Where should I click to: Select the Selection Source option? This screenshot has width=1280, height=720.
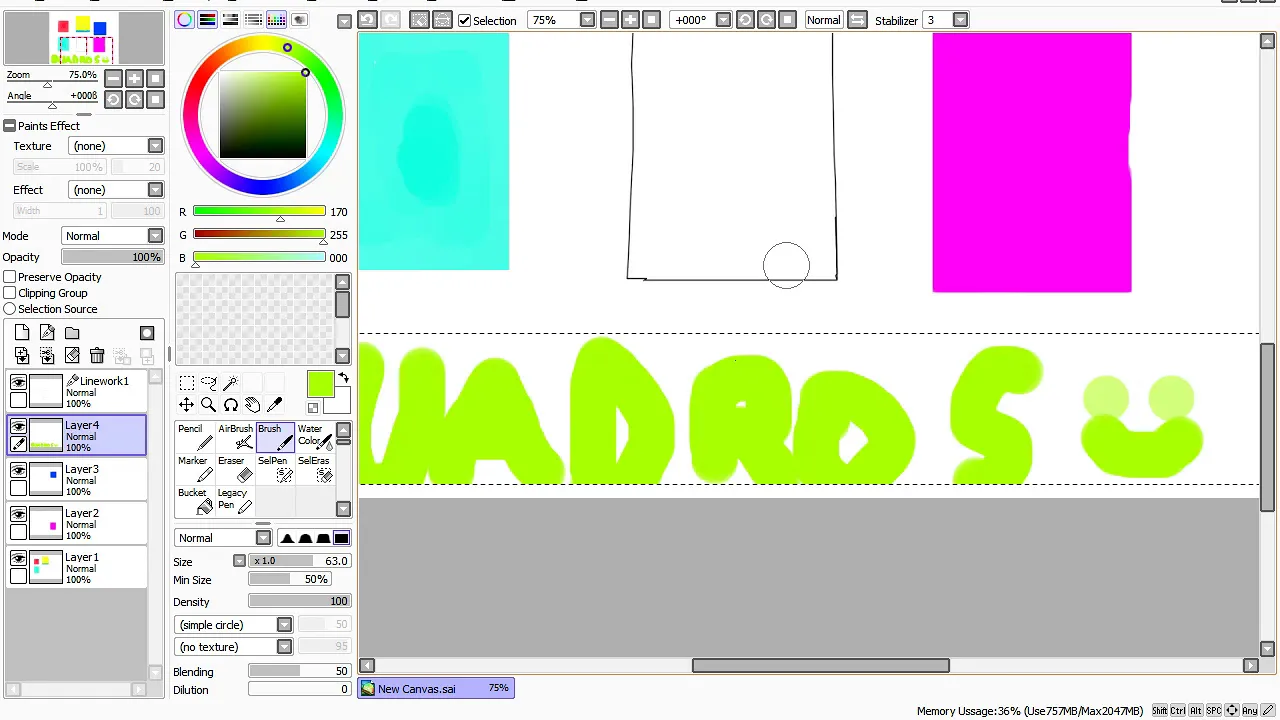(10, 309)
